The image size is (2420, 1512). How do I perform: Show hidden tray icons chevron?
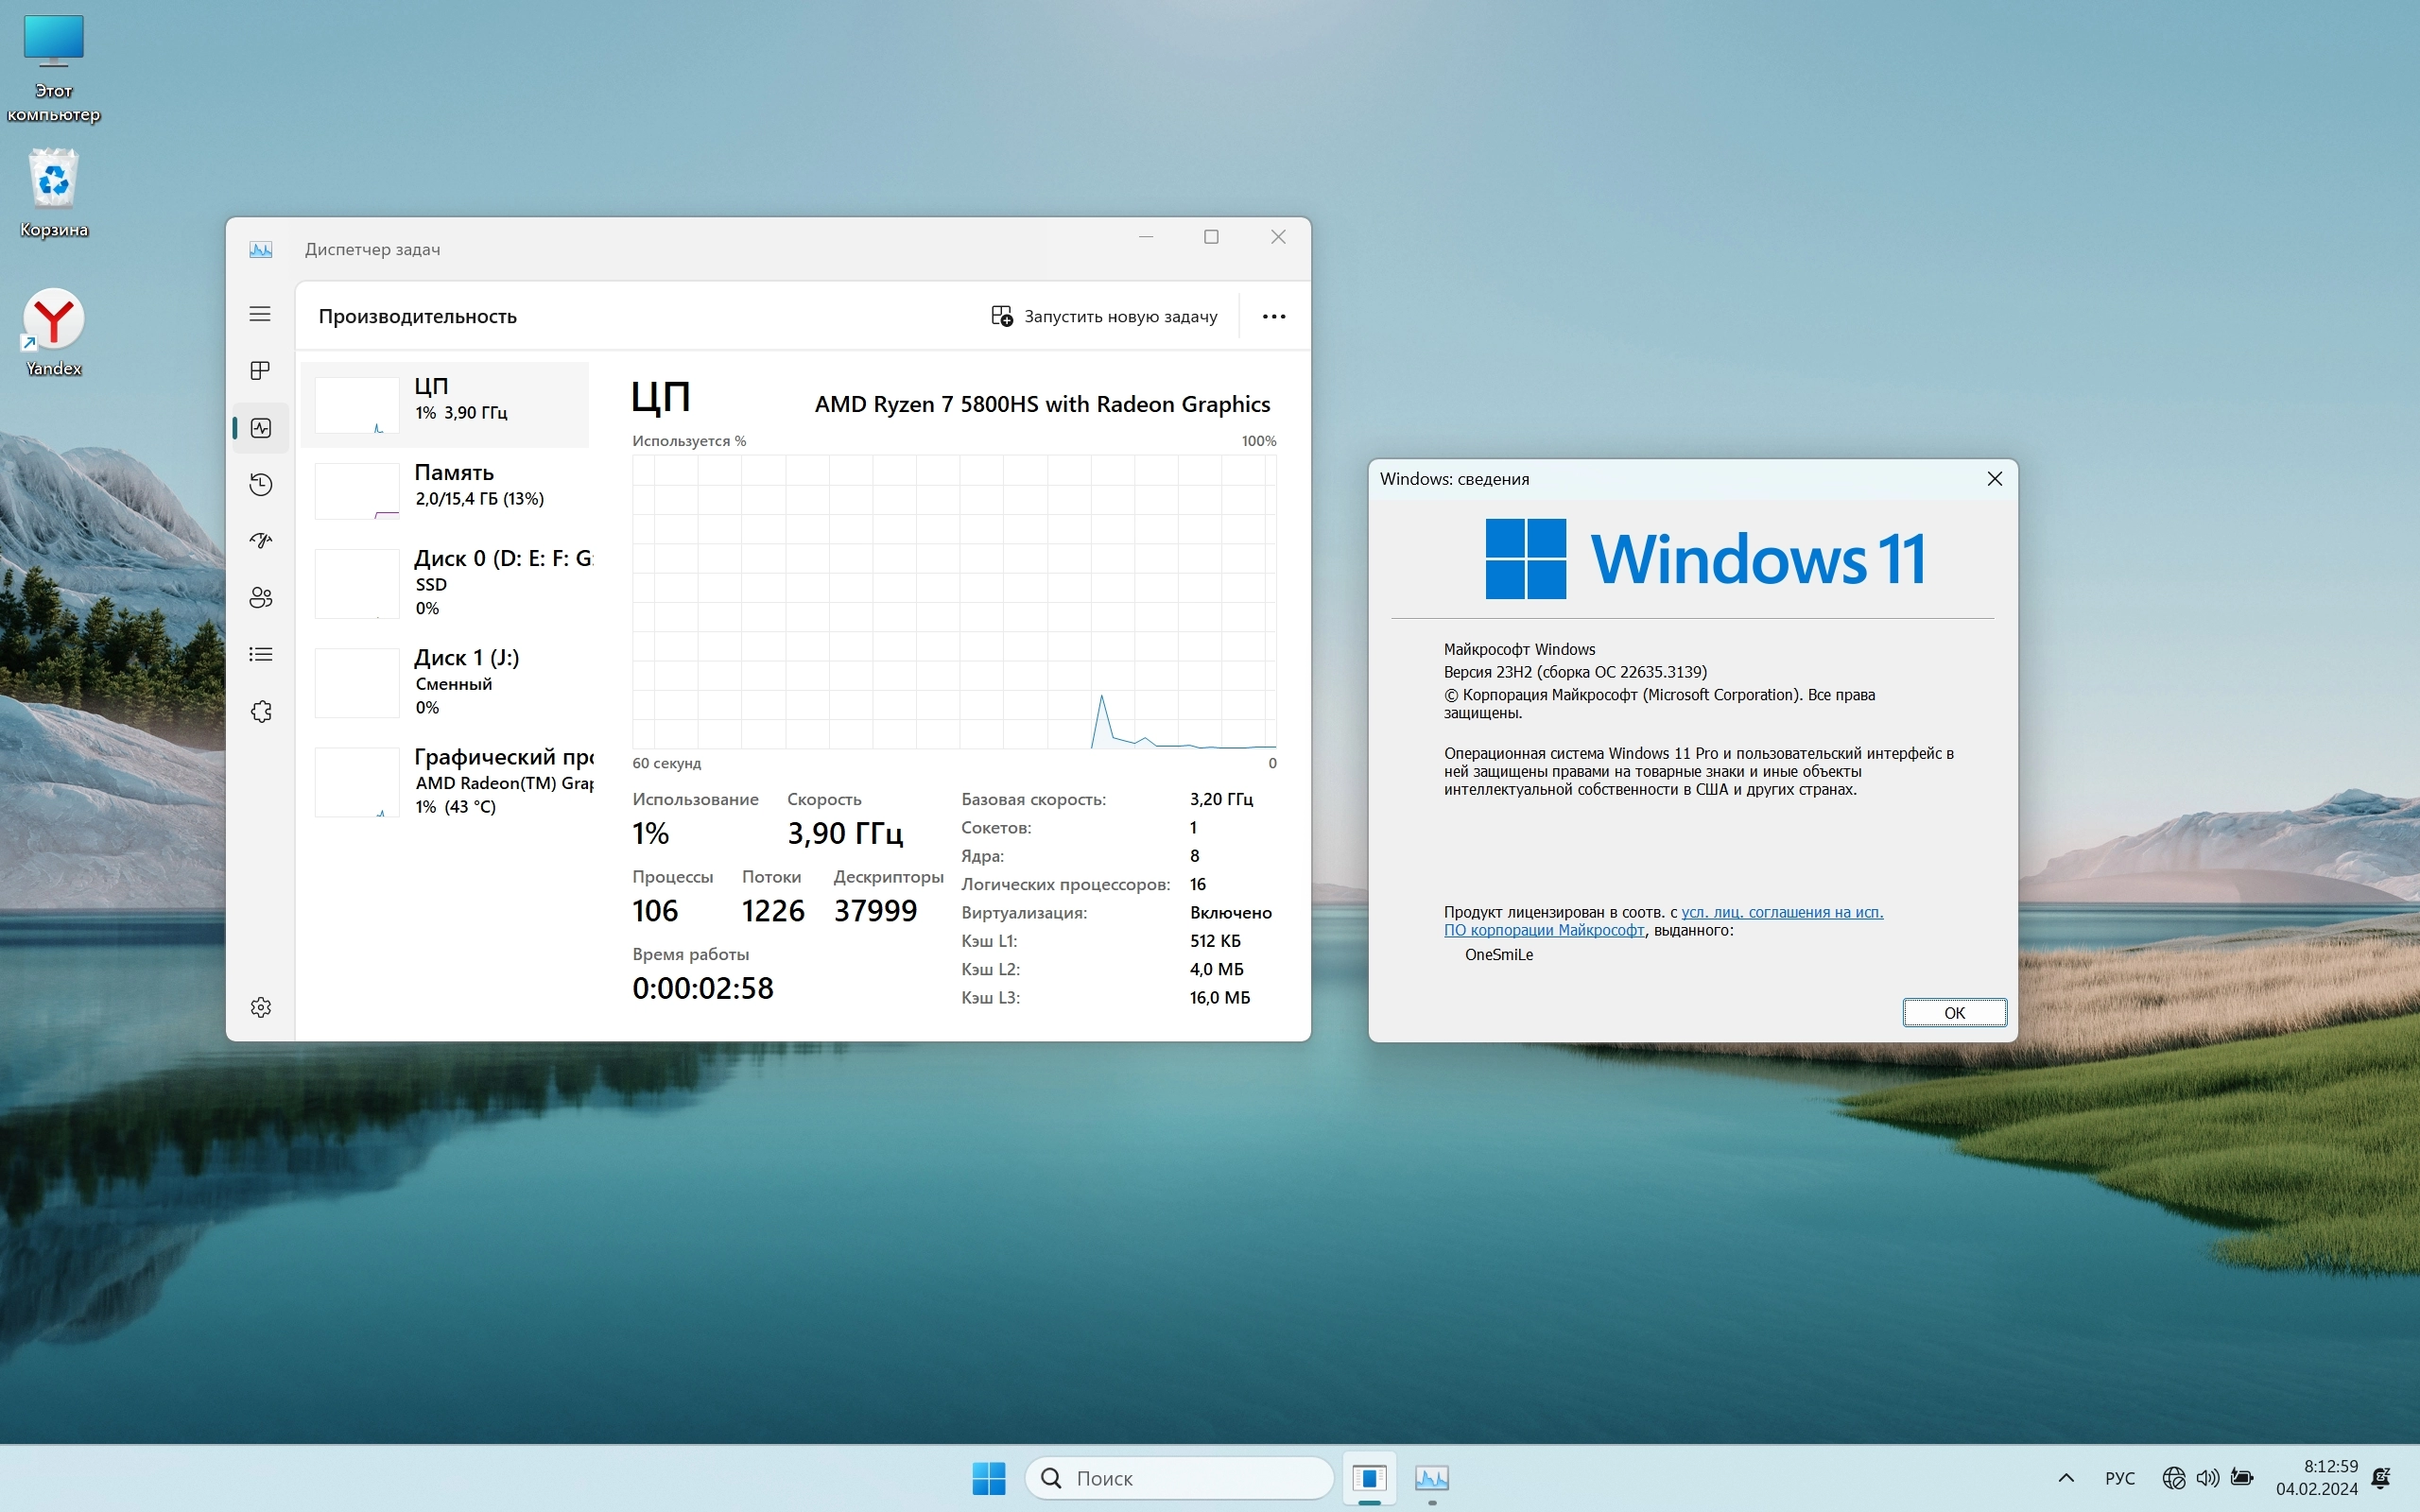(2065, 1478)
